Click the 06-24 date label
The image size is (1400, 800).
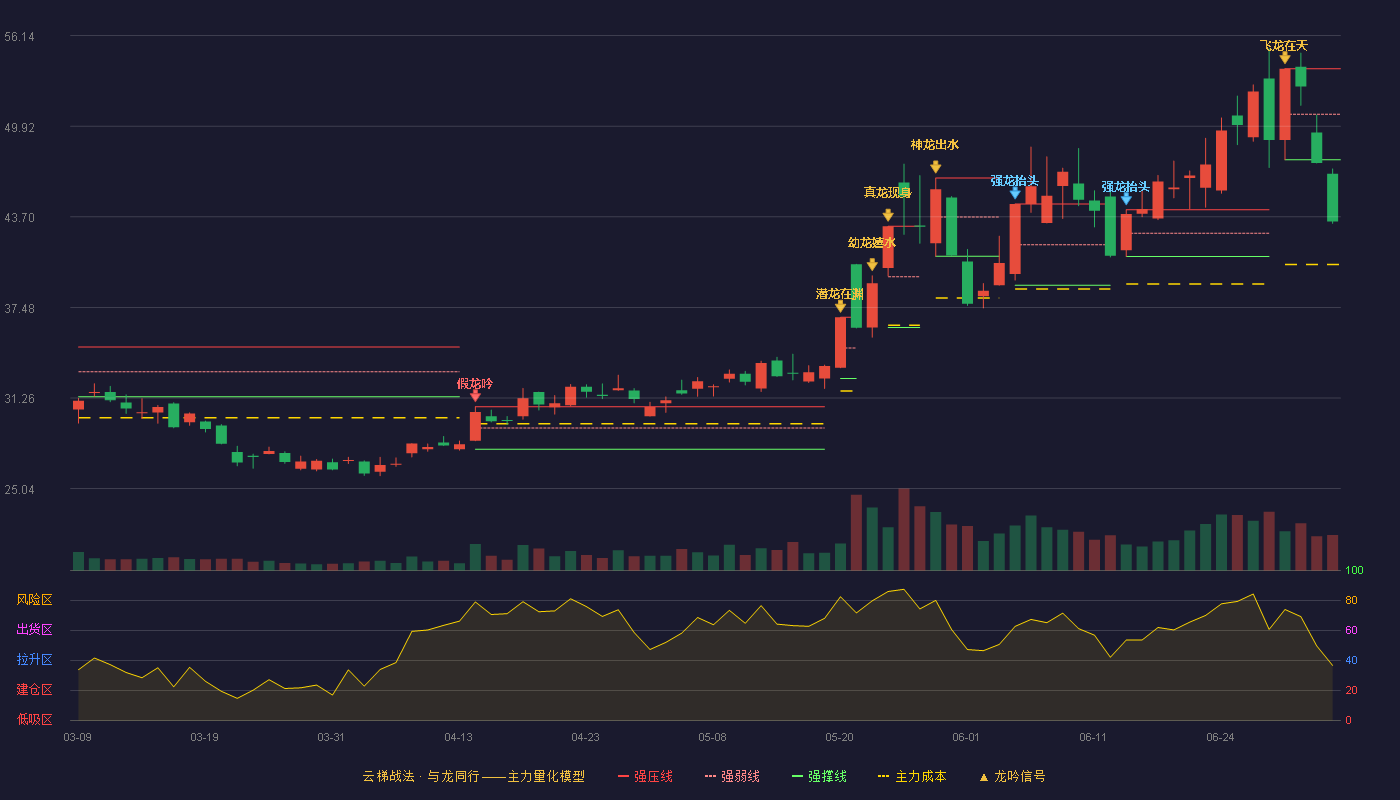(1220, 737)
